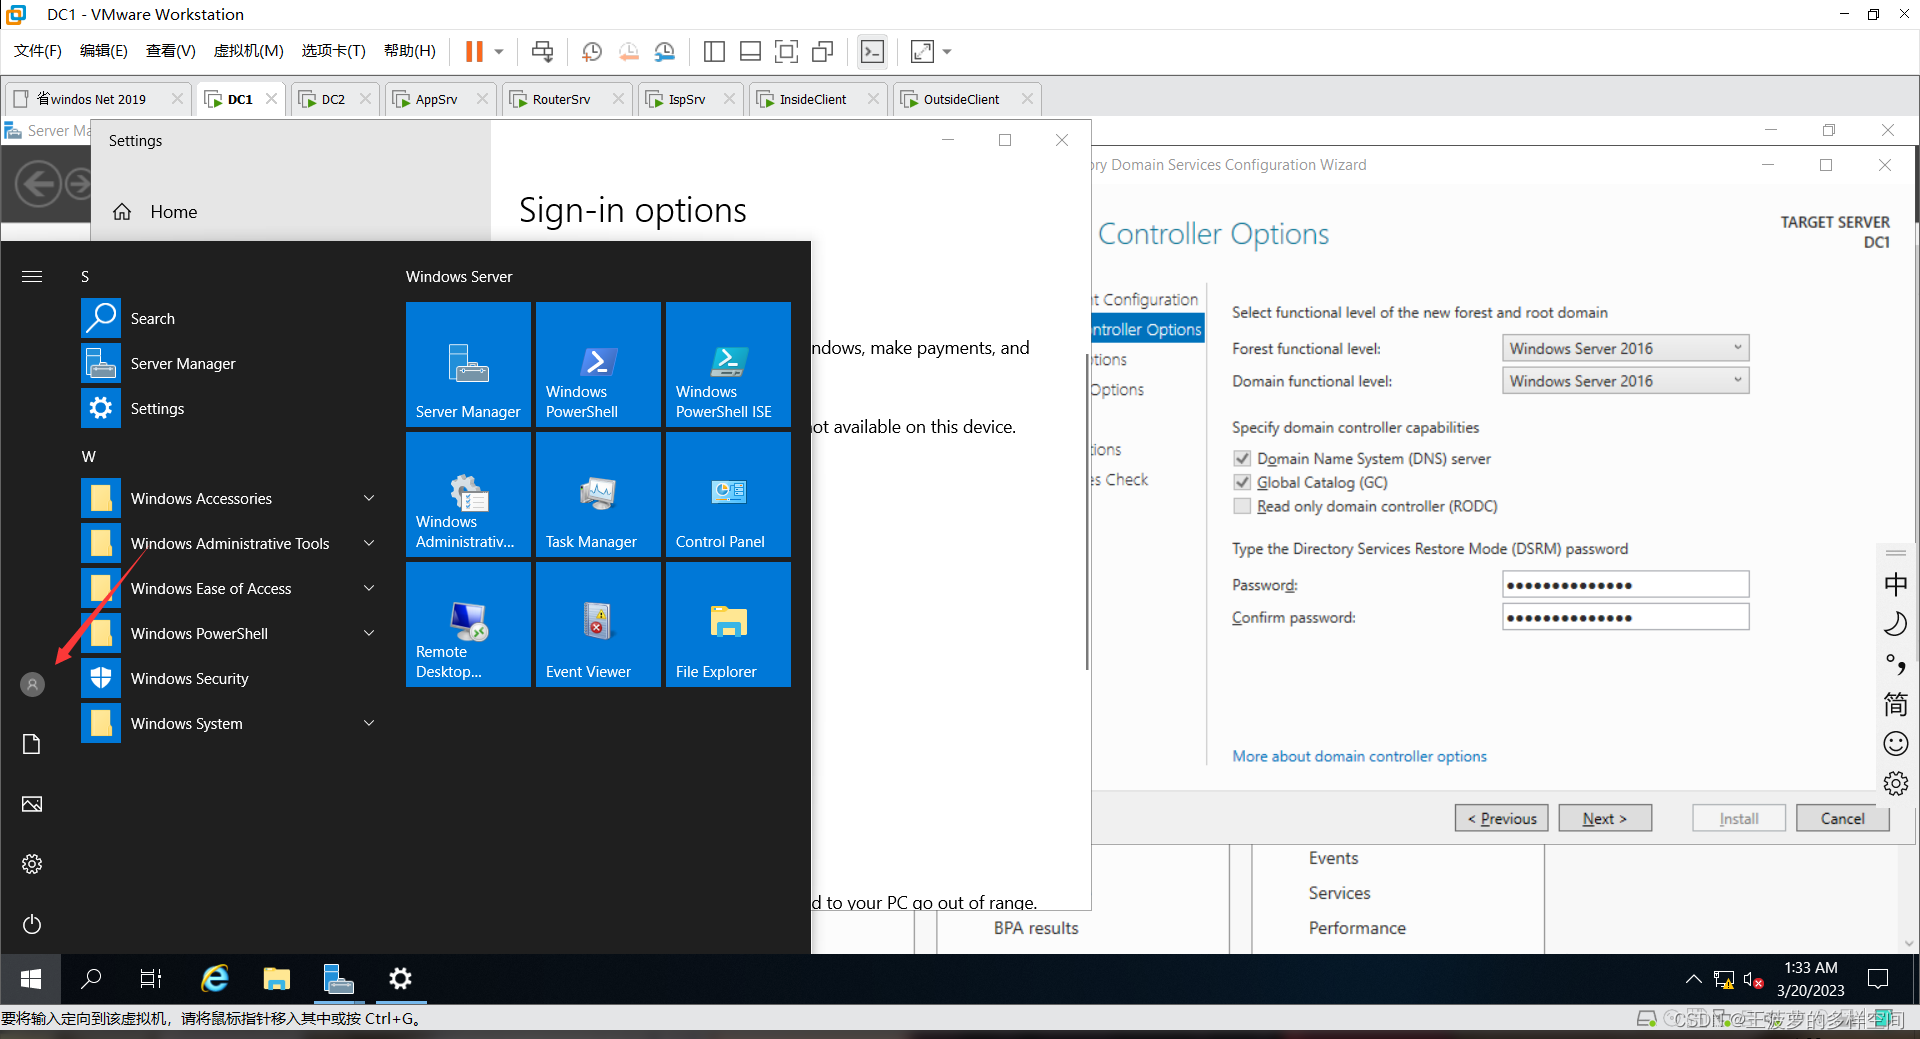Toggle Domain Name System (DNS) server checkbox
The height and width of the screenshot is (1039, 1920).
1242,458
